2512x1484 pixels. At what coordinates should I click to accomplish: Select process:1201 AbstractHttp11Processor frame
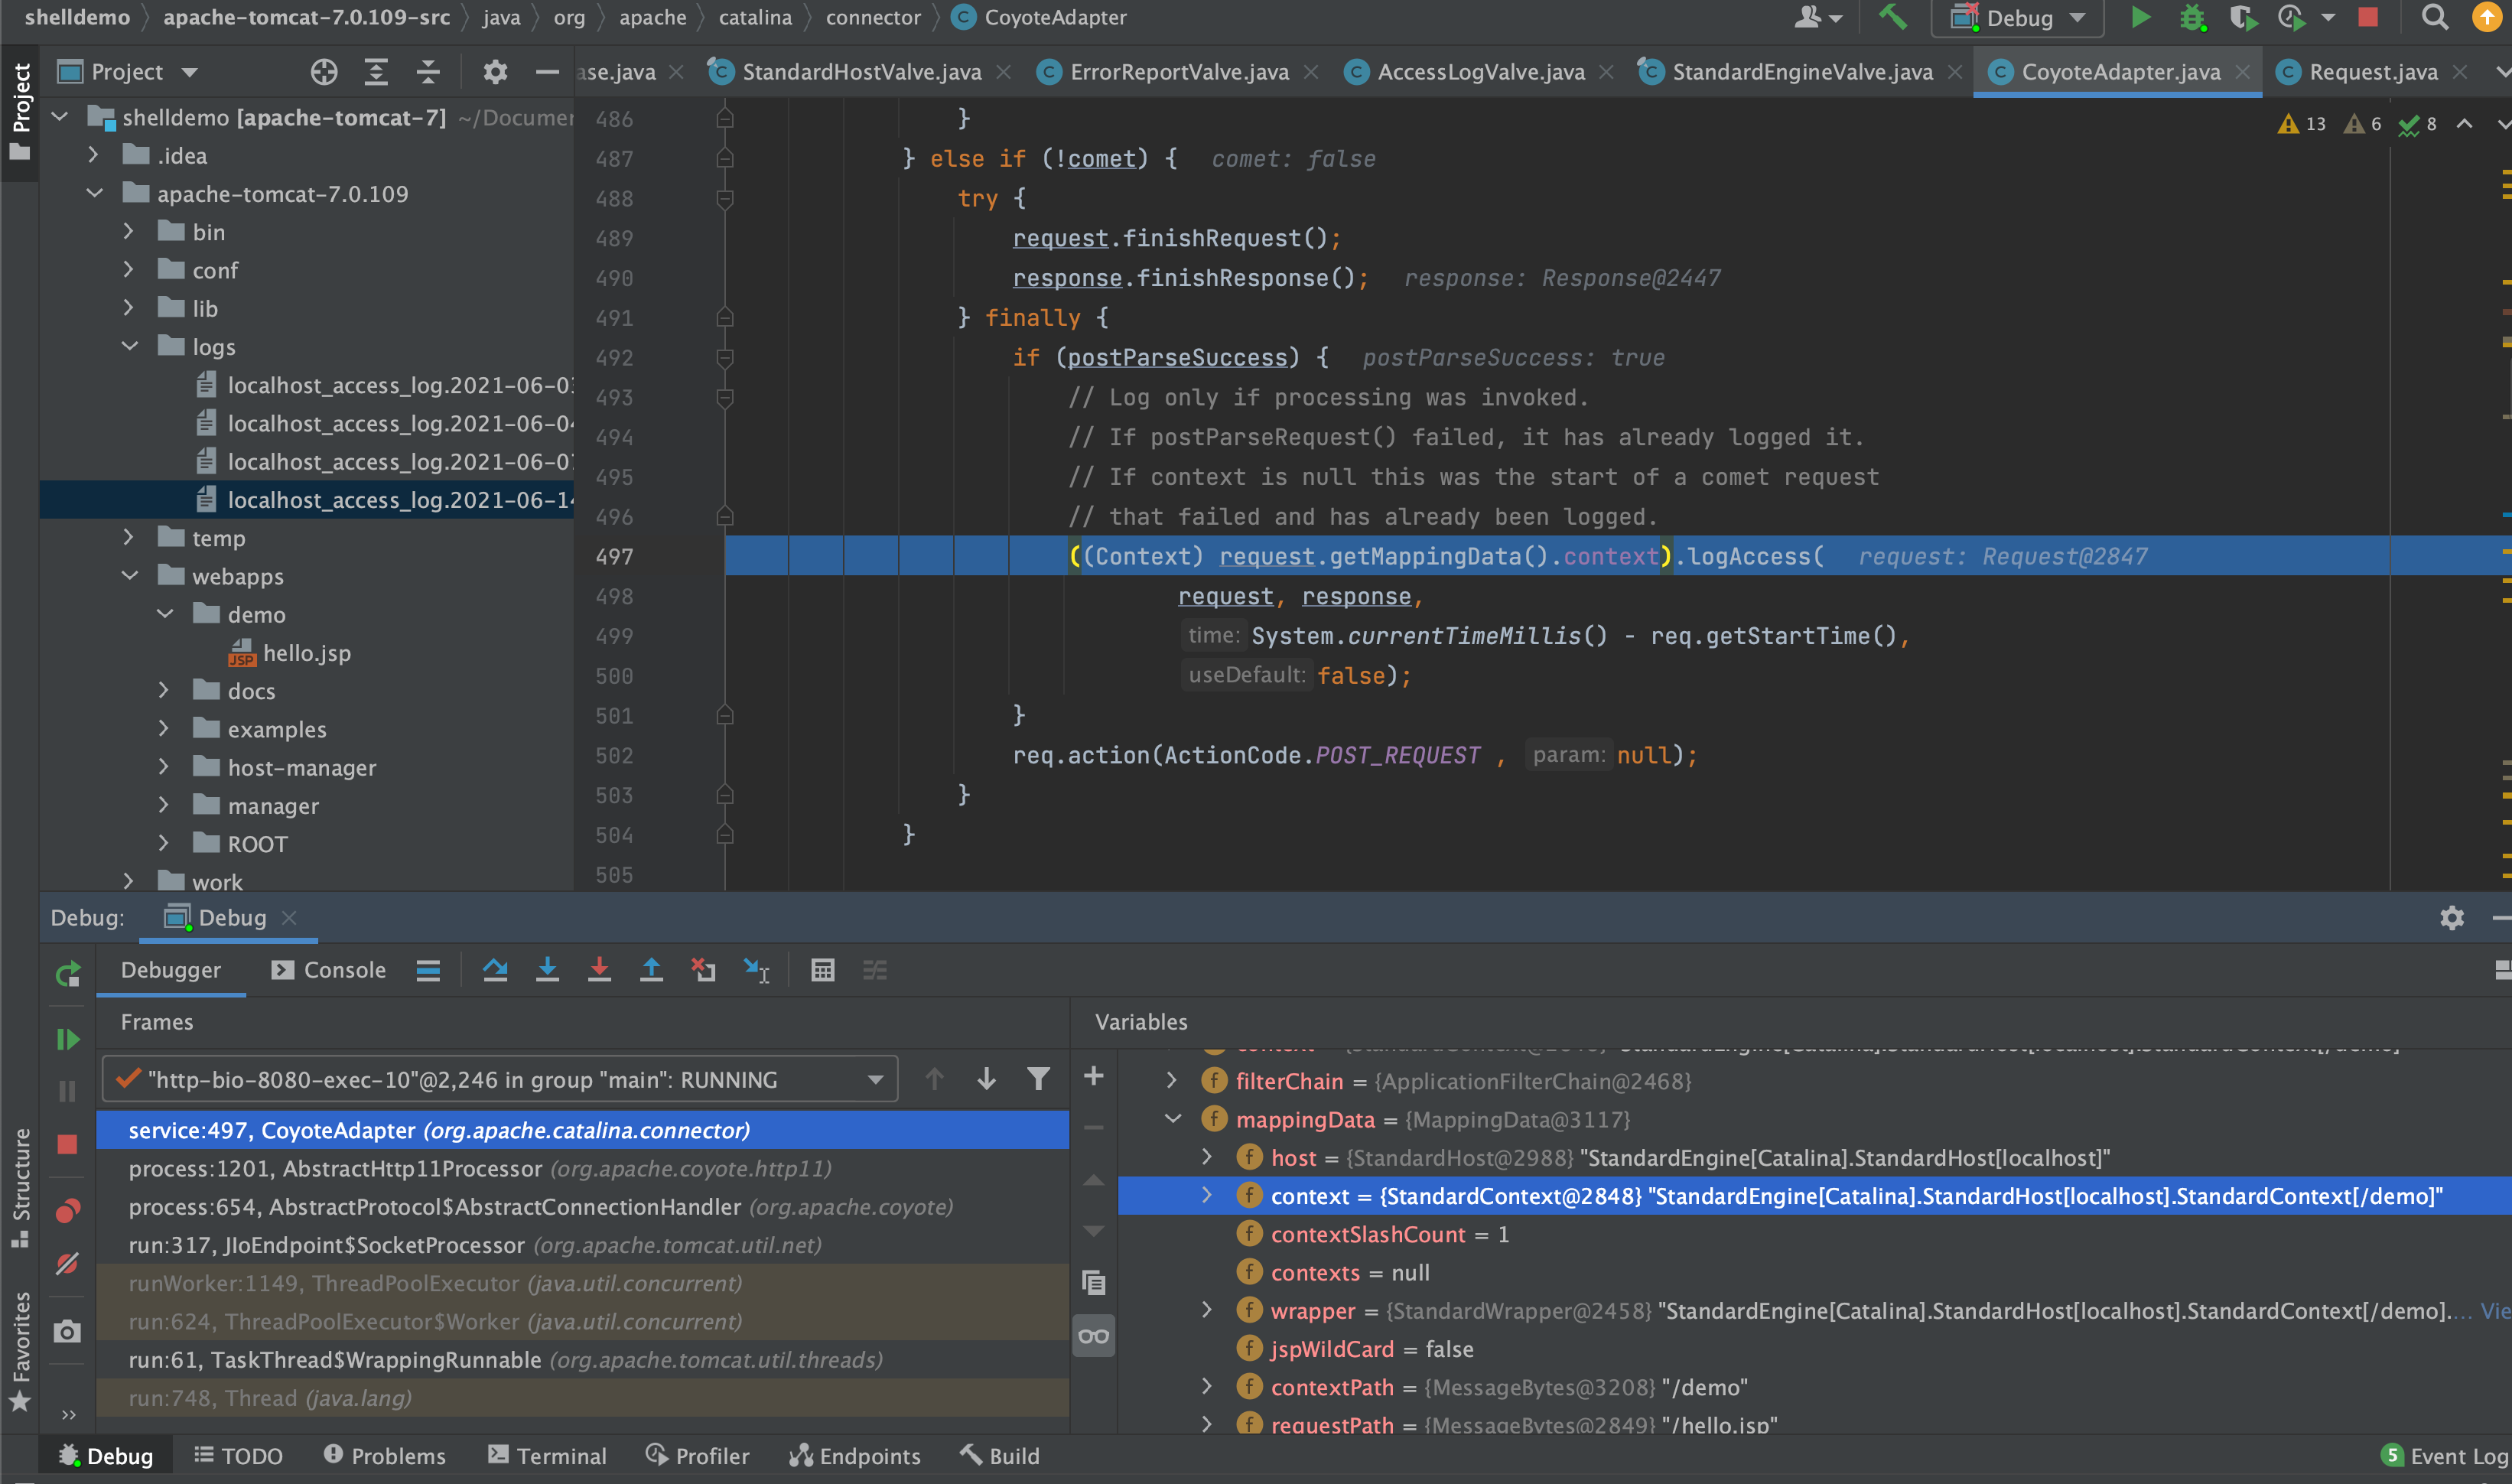tap(582, 1168)
